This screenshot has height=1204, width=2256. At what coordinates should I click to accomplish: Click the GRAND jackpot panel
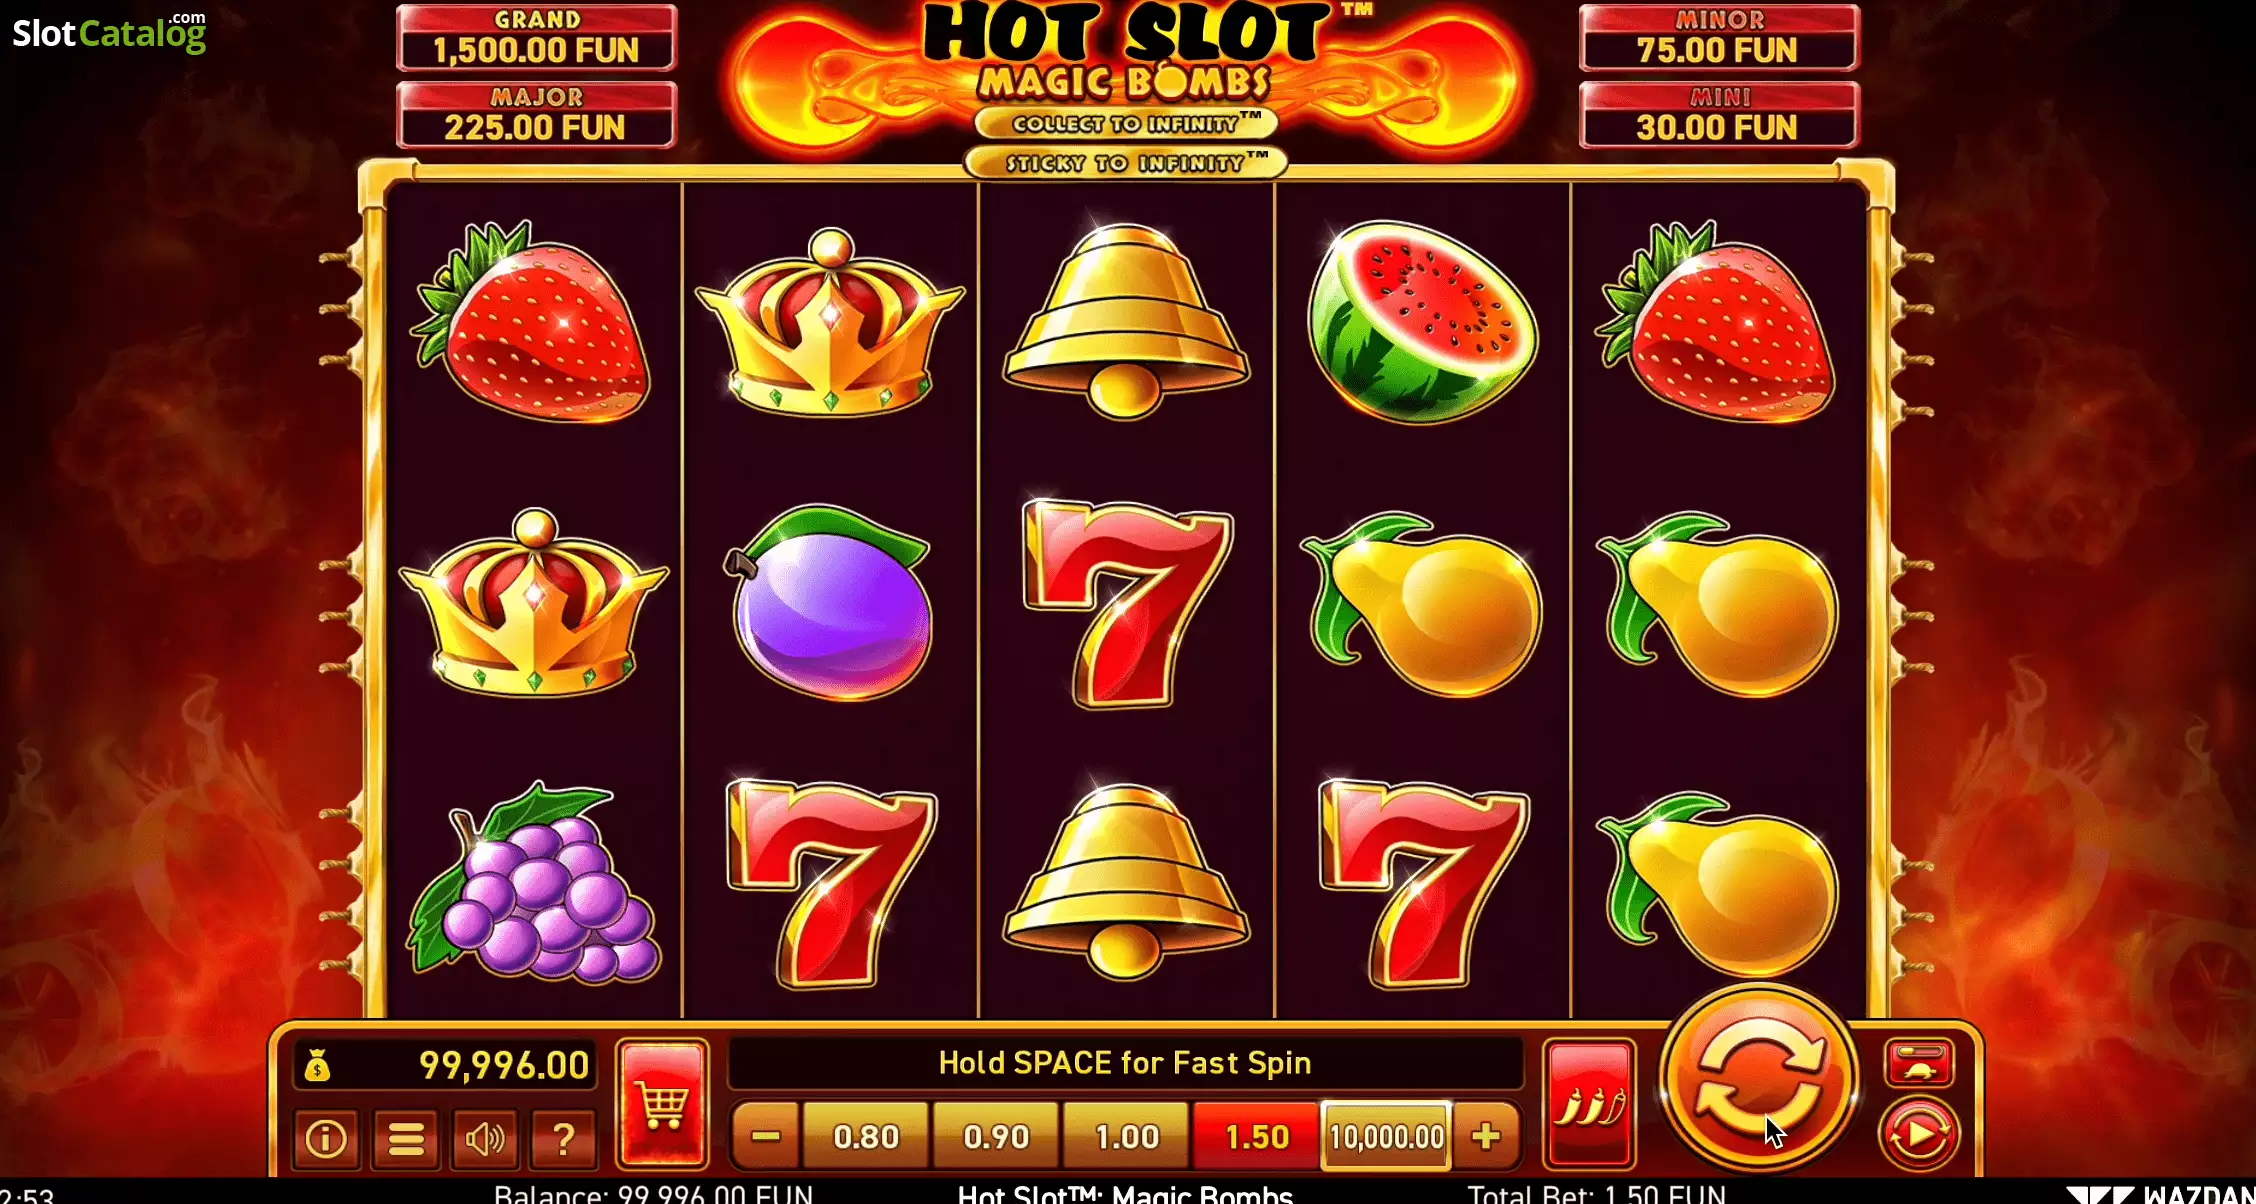click(536, 38)
